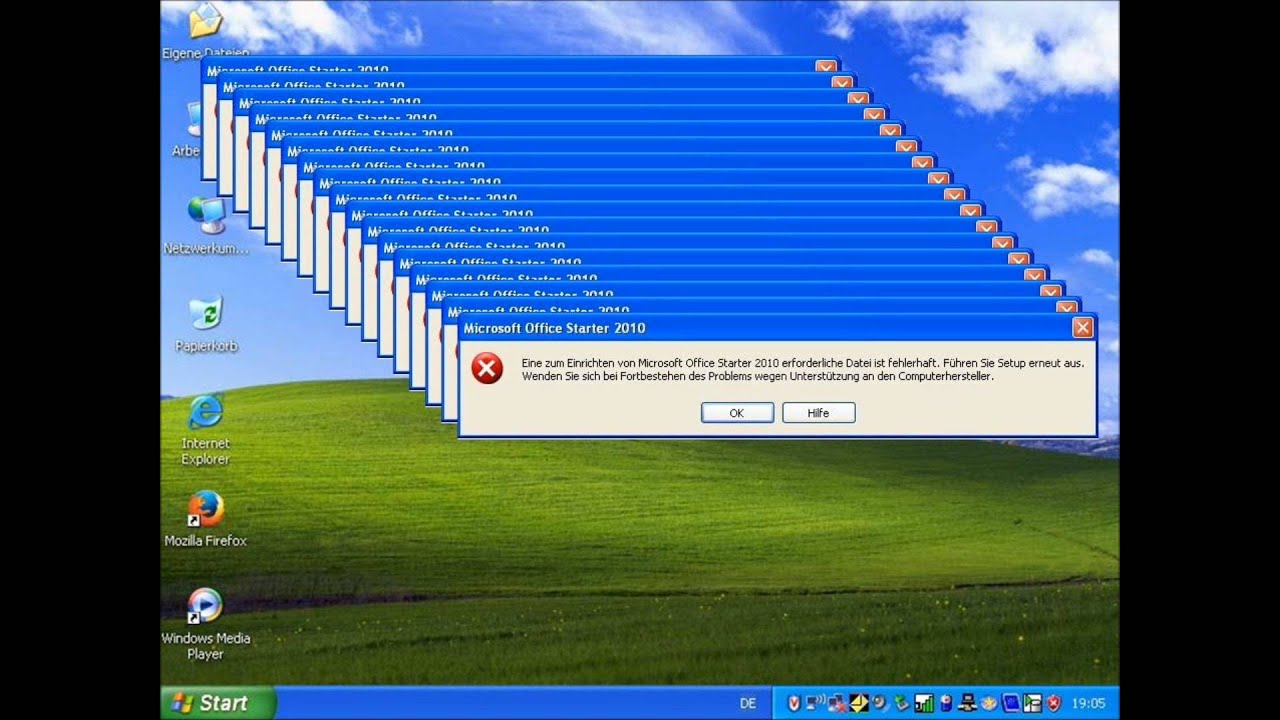Select the Eigene Dateien desktop icon
The image size is (1280, 720).
[205, 30]
